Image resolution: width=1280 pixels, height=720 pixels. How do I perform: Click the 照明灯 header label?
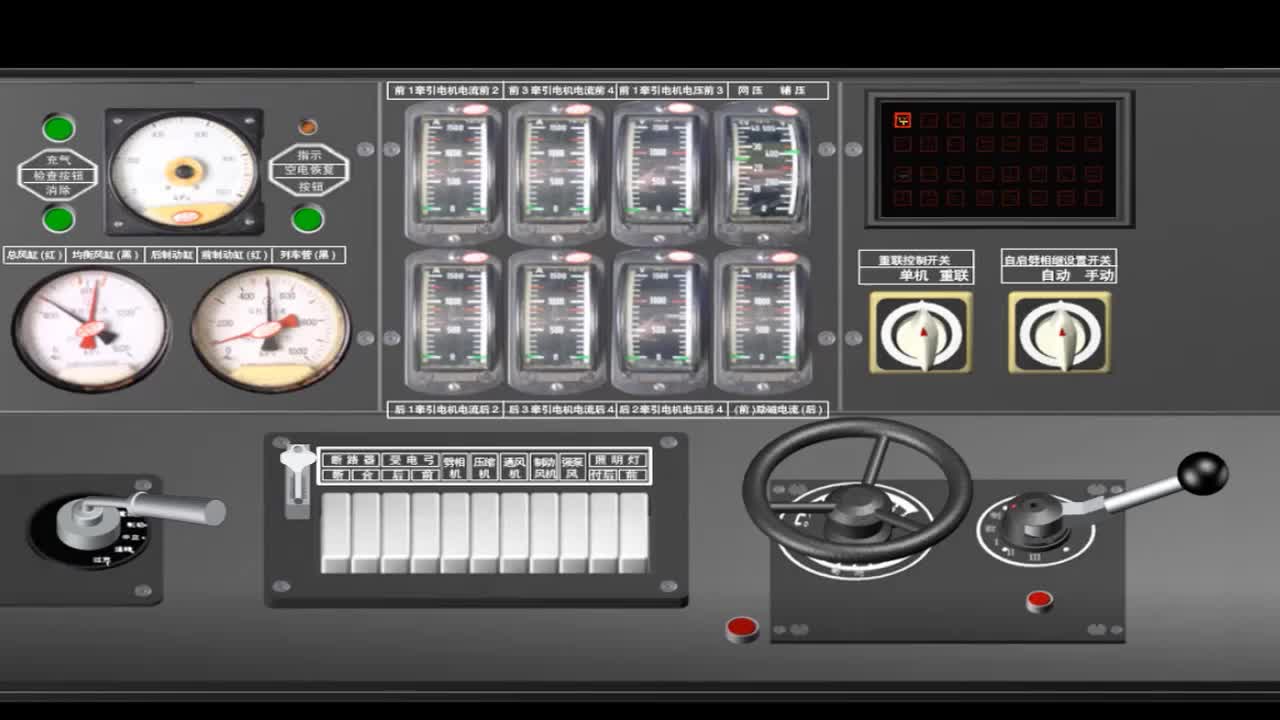click(618, 460)
